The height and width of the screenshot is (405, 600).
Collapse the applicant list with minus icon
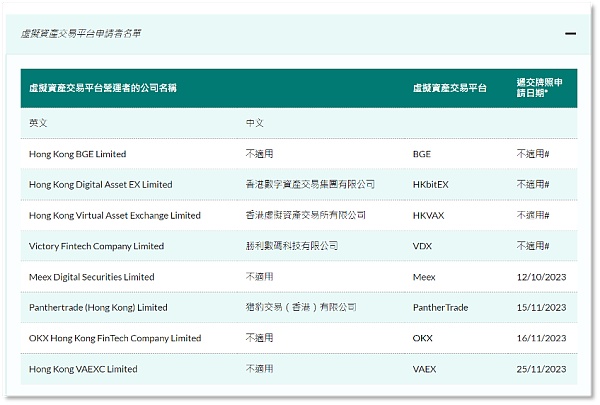tap(570, 33)
